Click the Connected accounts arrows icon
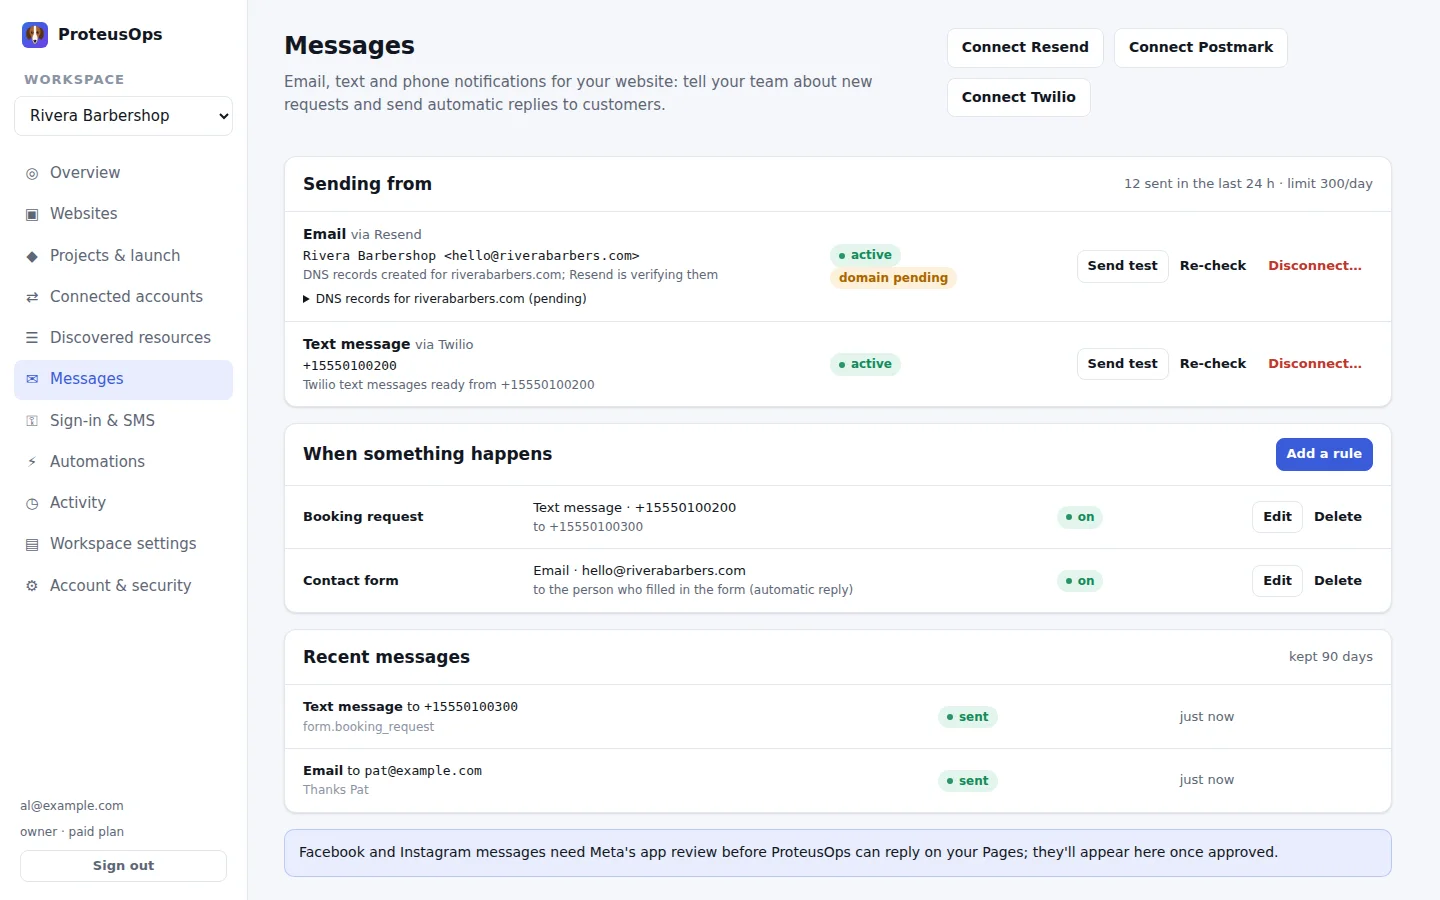Viewport: 1440px width, 900px height. click(x=32, y=297)
